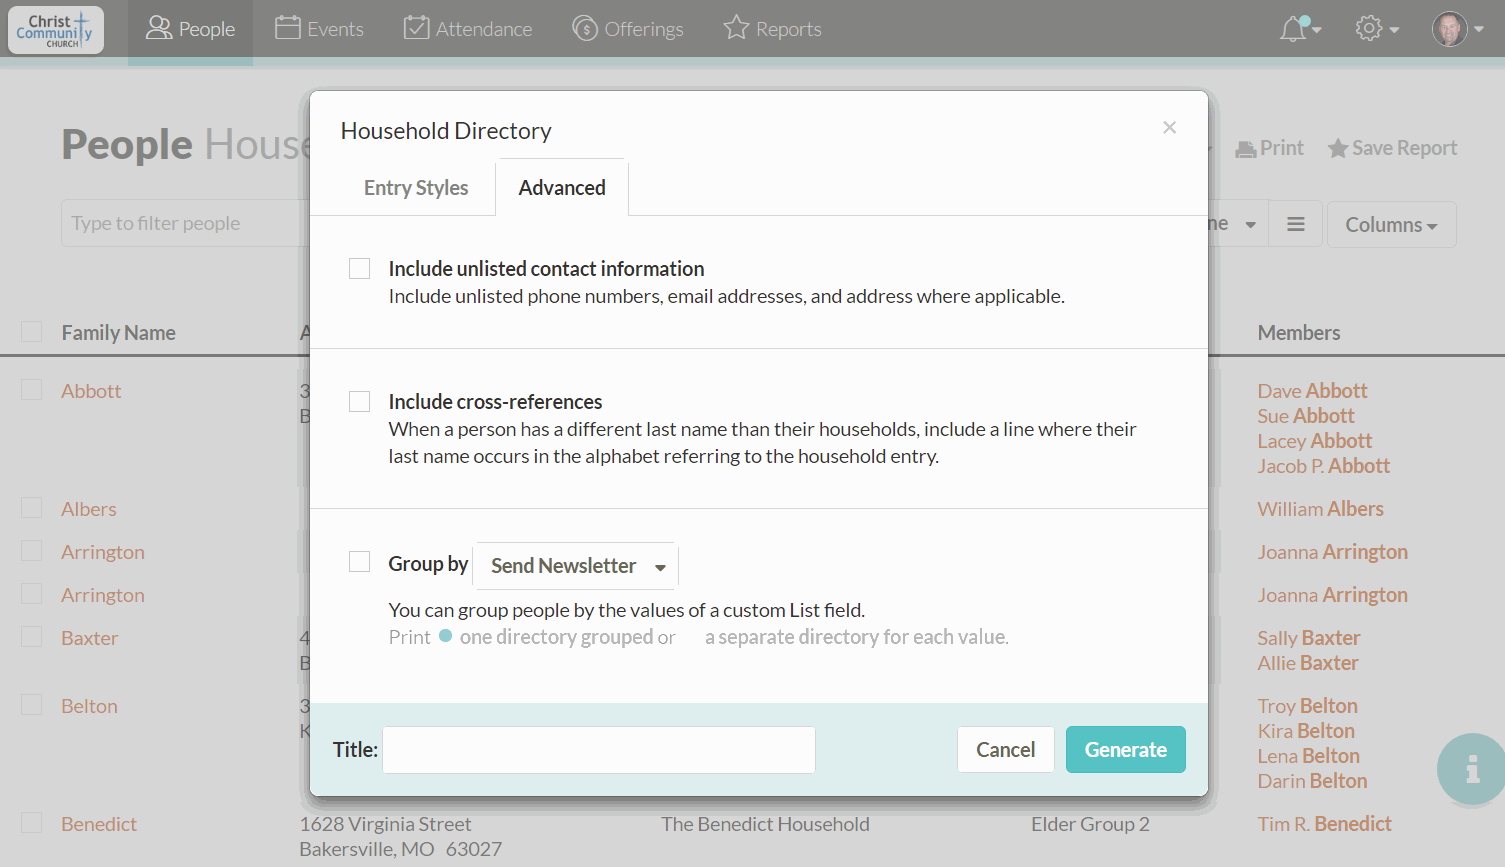This screenshot has width=1505, height=867.
Task: Enable Include unlisted contact information
Action: (x=359, y=268)
